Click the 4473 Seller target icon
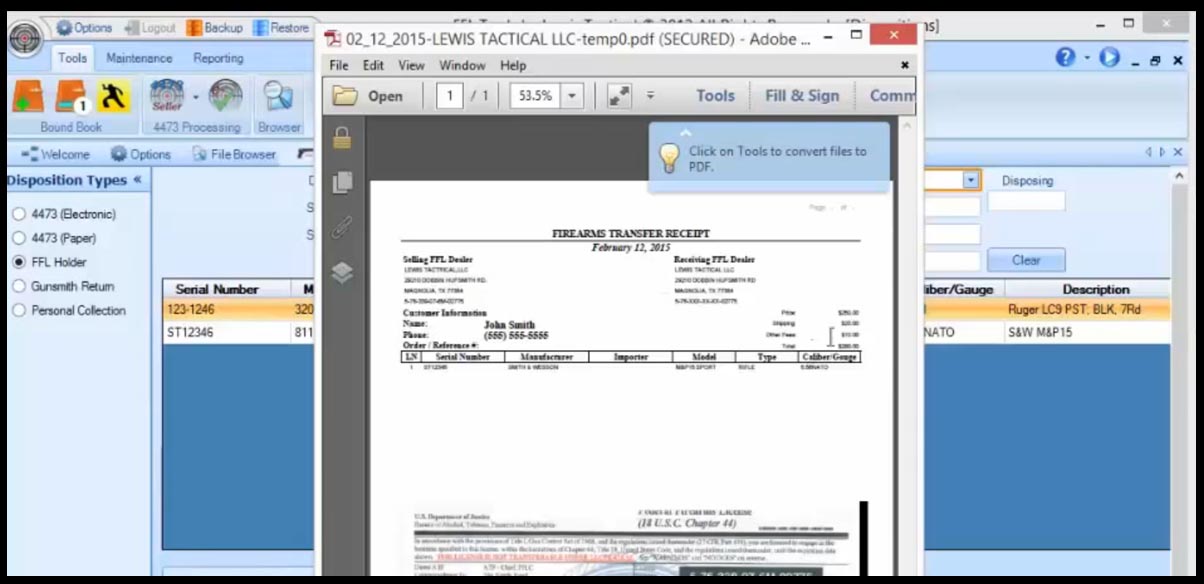The height and width of the screenshot is (584, 1204). [167, 96]
